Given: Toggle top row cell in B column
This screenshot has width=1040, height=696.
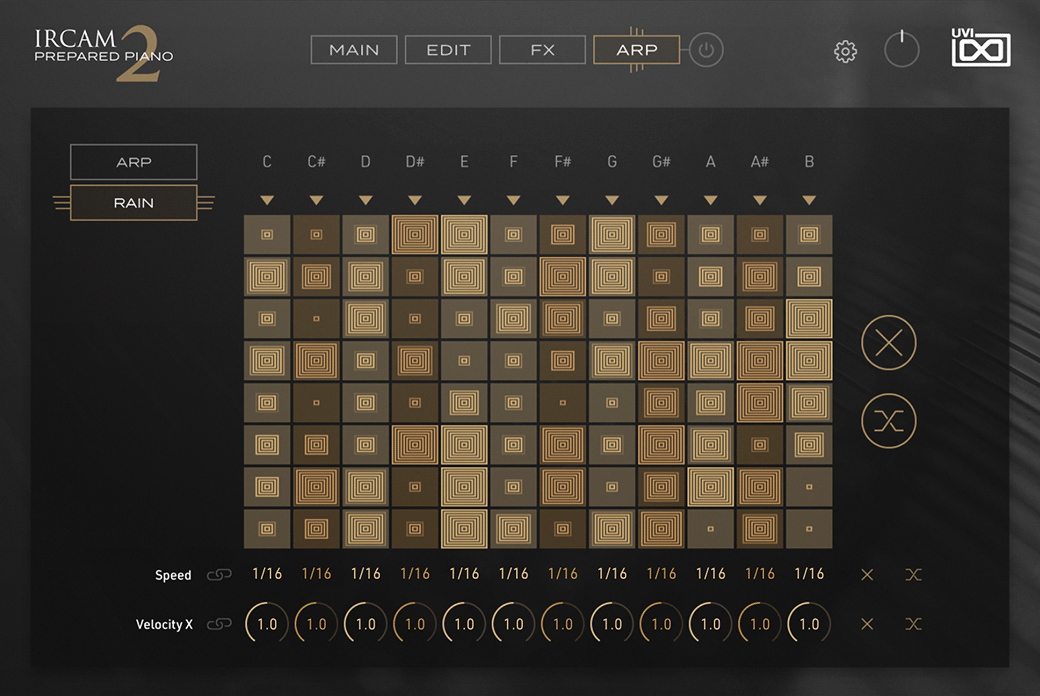Looking at the screenshot, I should pos(809,234).
